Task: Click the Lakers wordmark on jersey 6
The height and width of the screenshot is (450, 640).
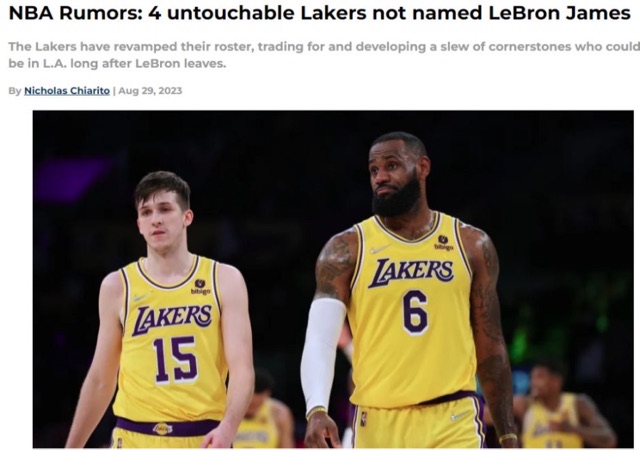Action: pos(411,273)
